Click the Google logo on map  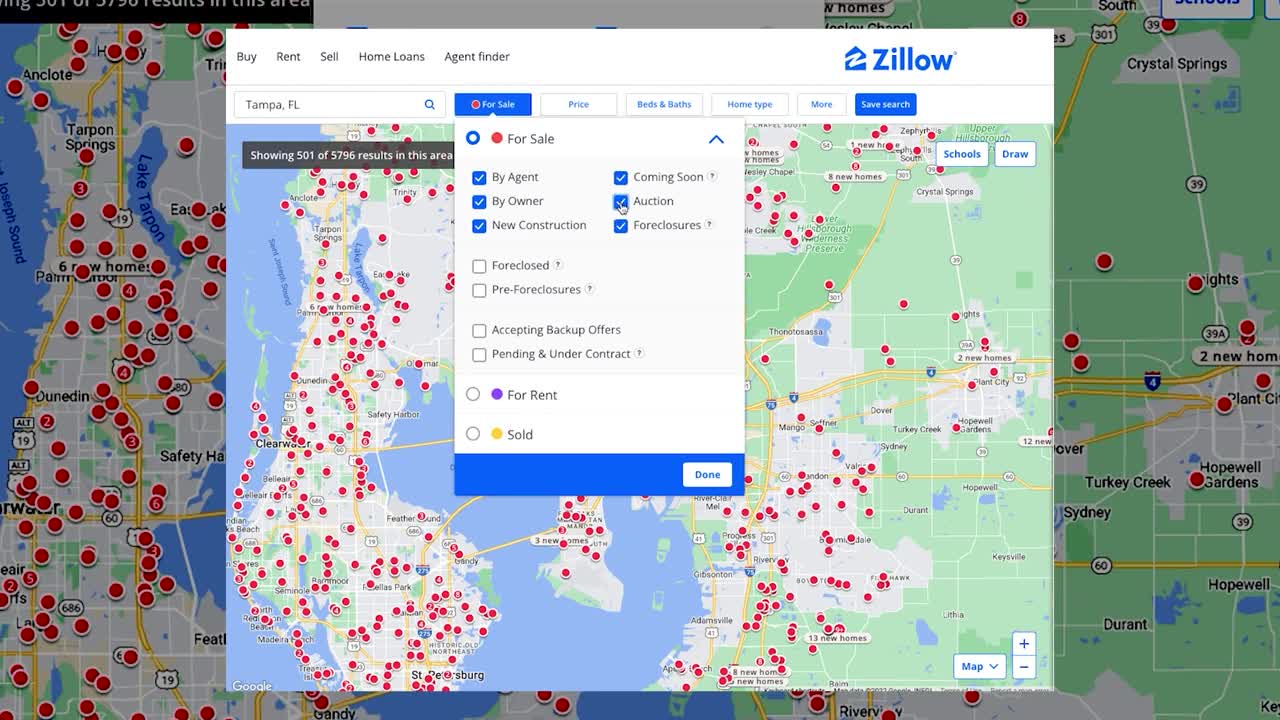coord(252,686)
